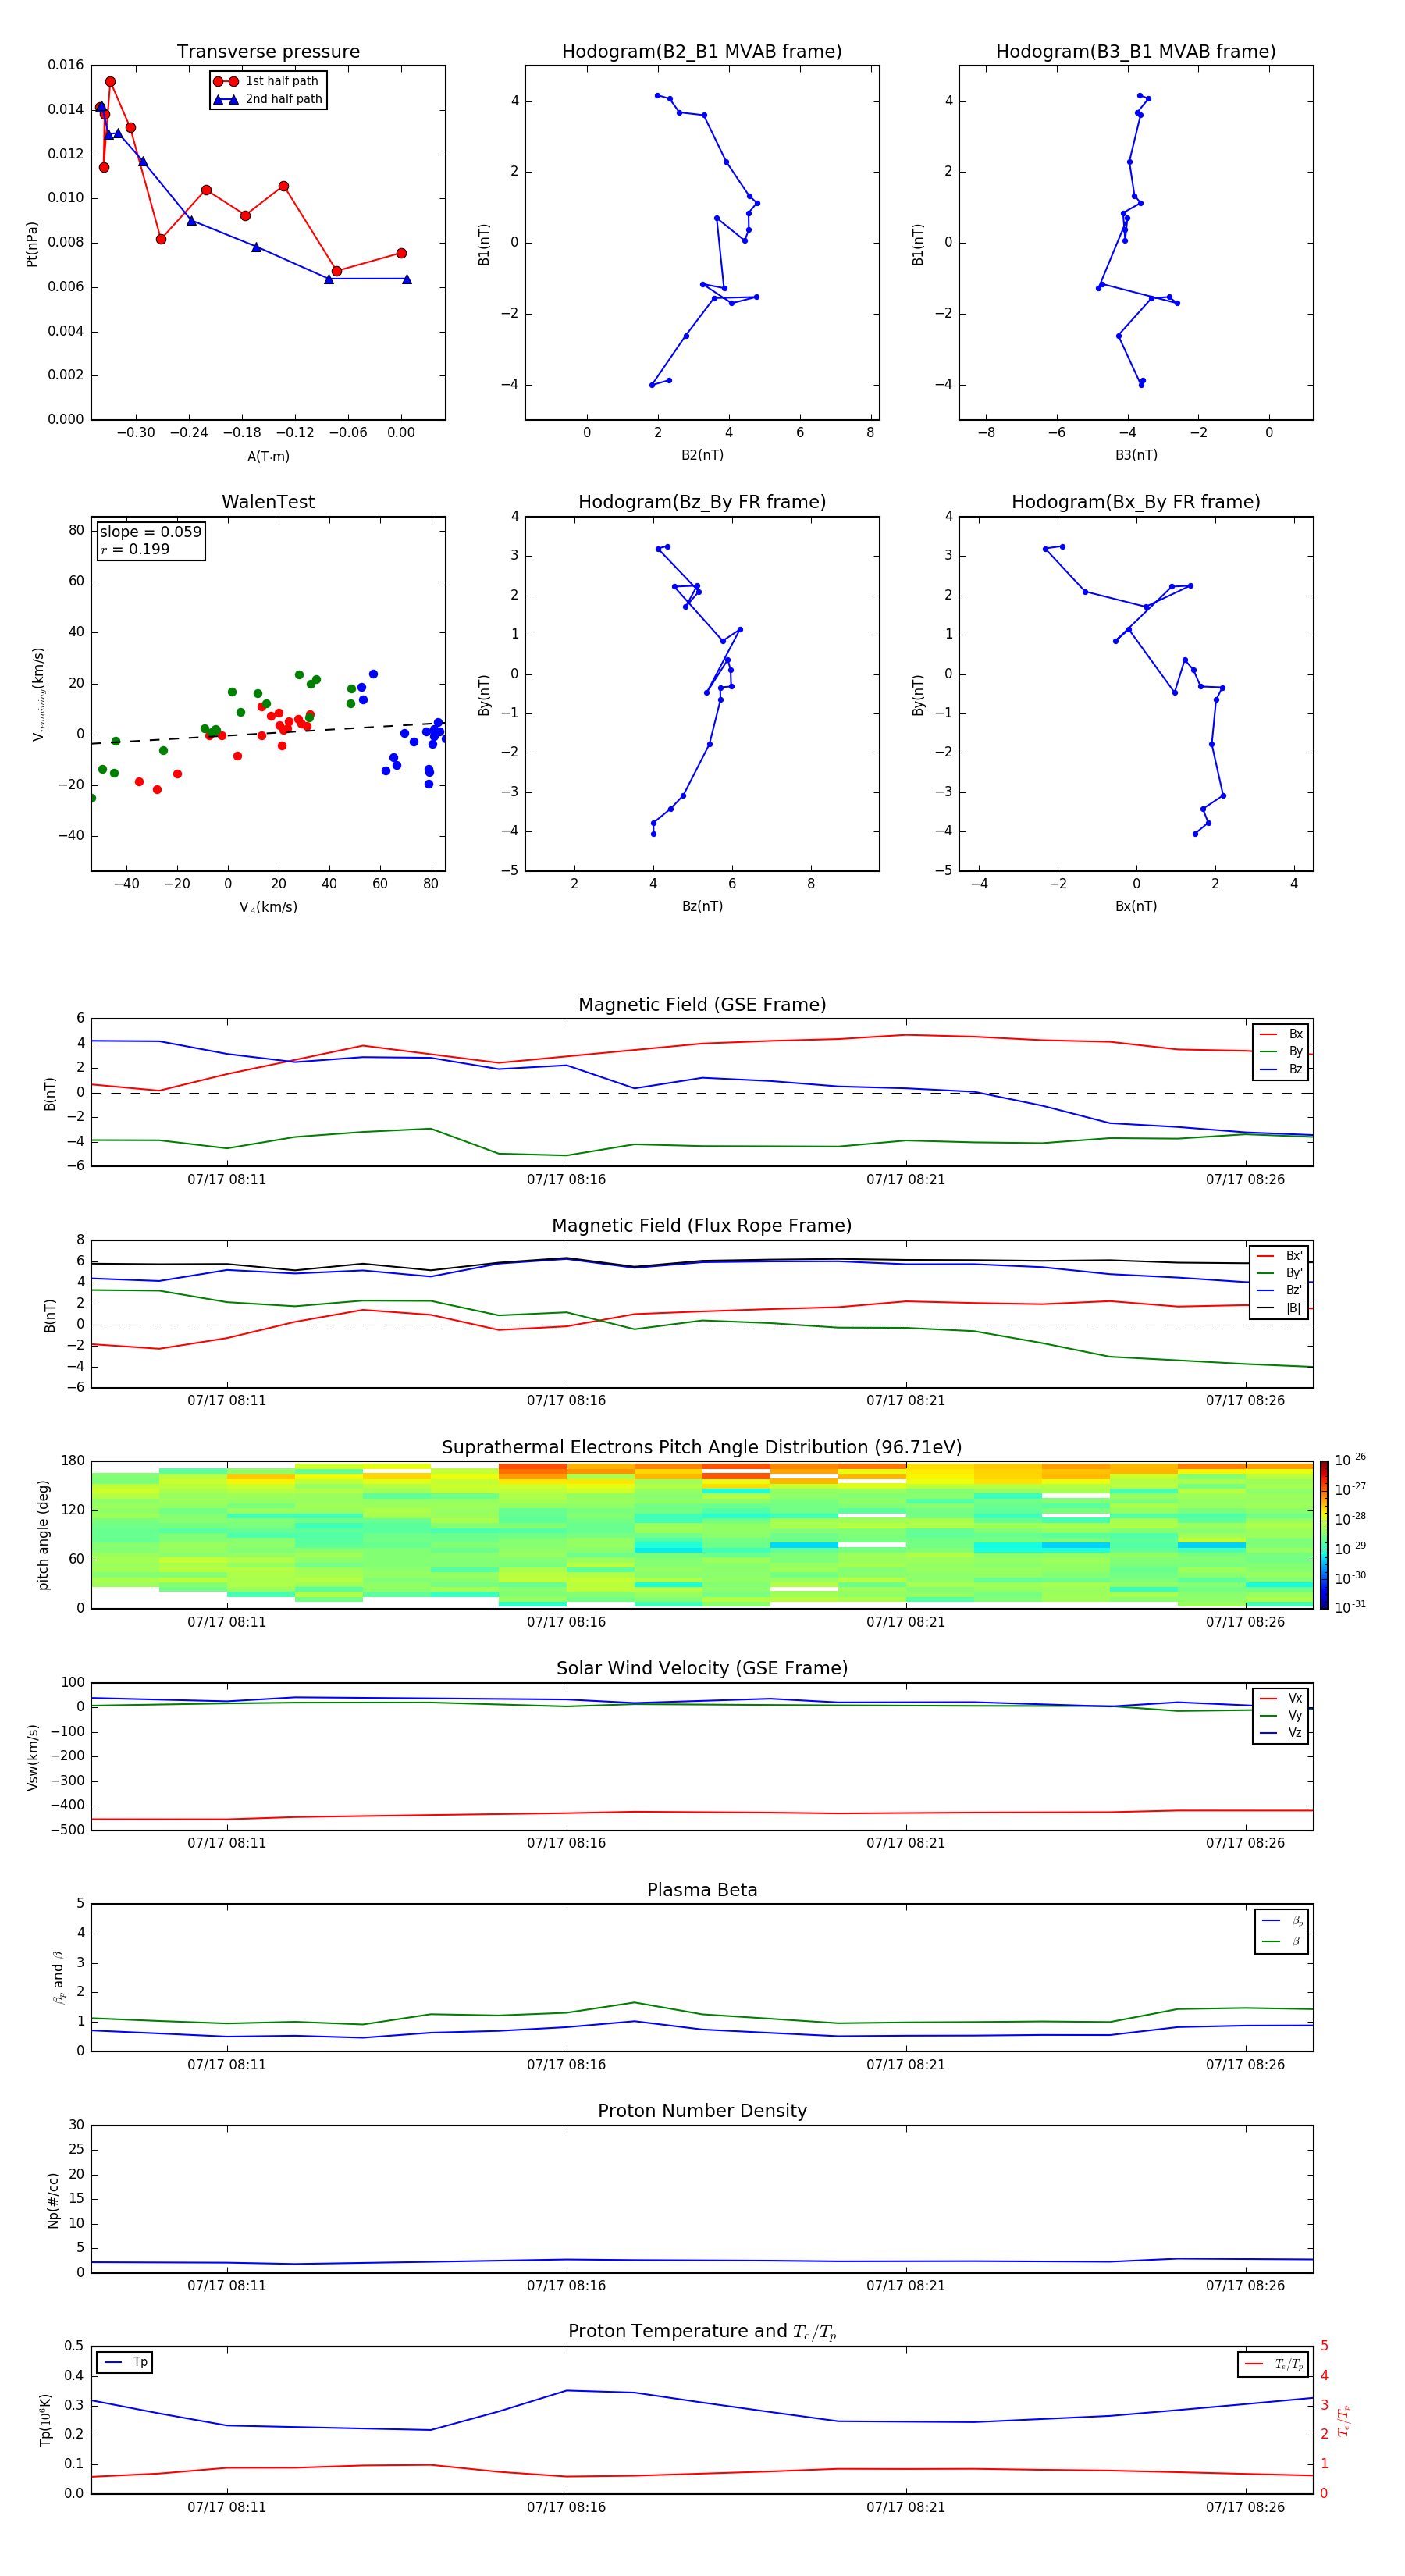This screenshot has width=1405, height=2576.
Task: Click the "B3(nT)" x-axis label
Action: pyautogui.click(x=1136, y=455)
